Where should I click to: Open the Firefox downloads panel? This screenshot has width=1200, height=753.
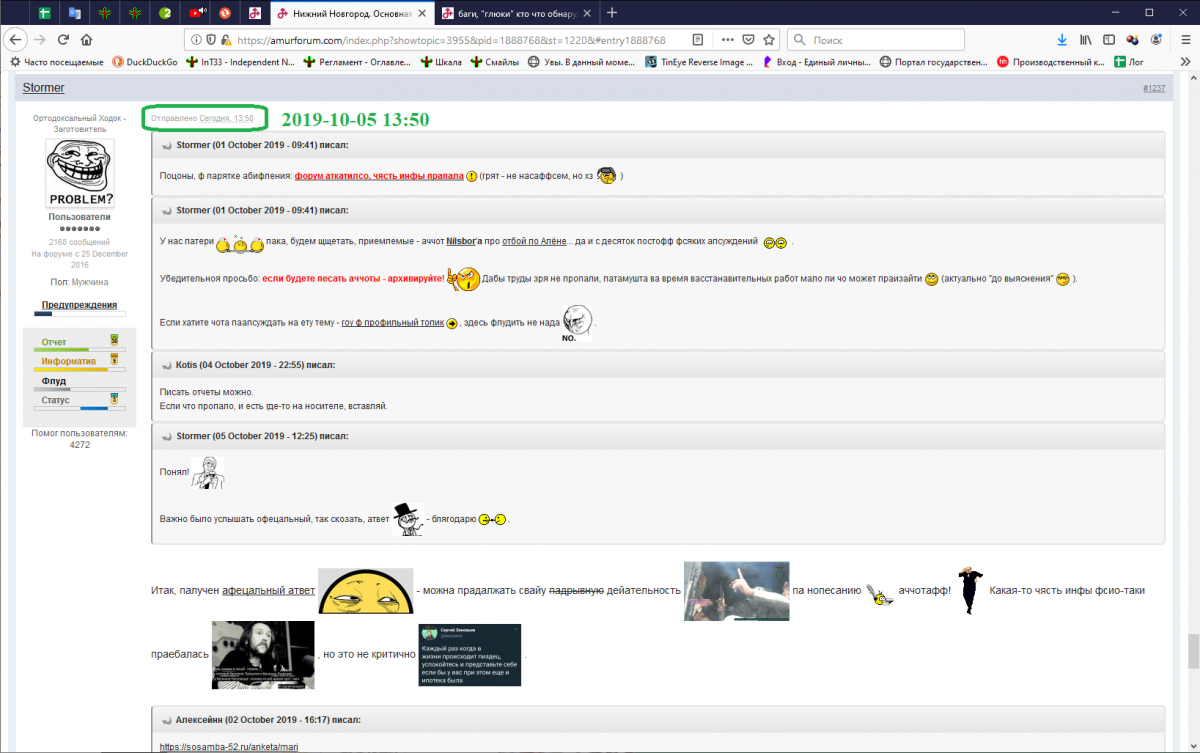point(1062,40)
